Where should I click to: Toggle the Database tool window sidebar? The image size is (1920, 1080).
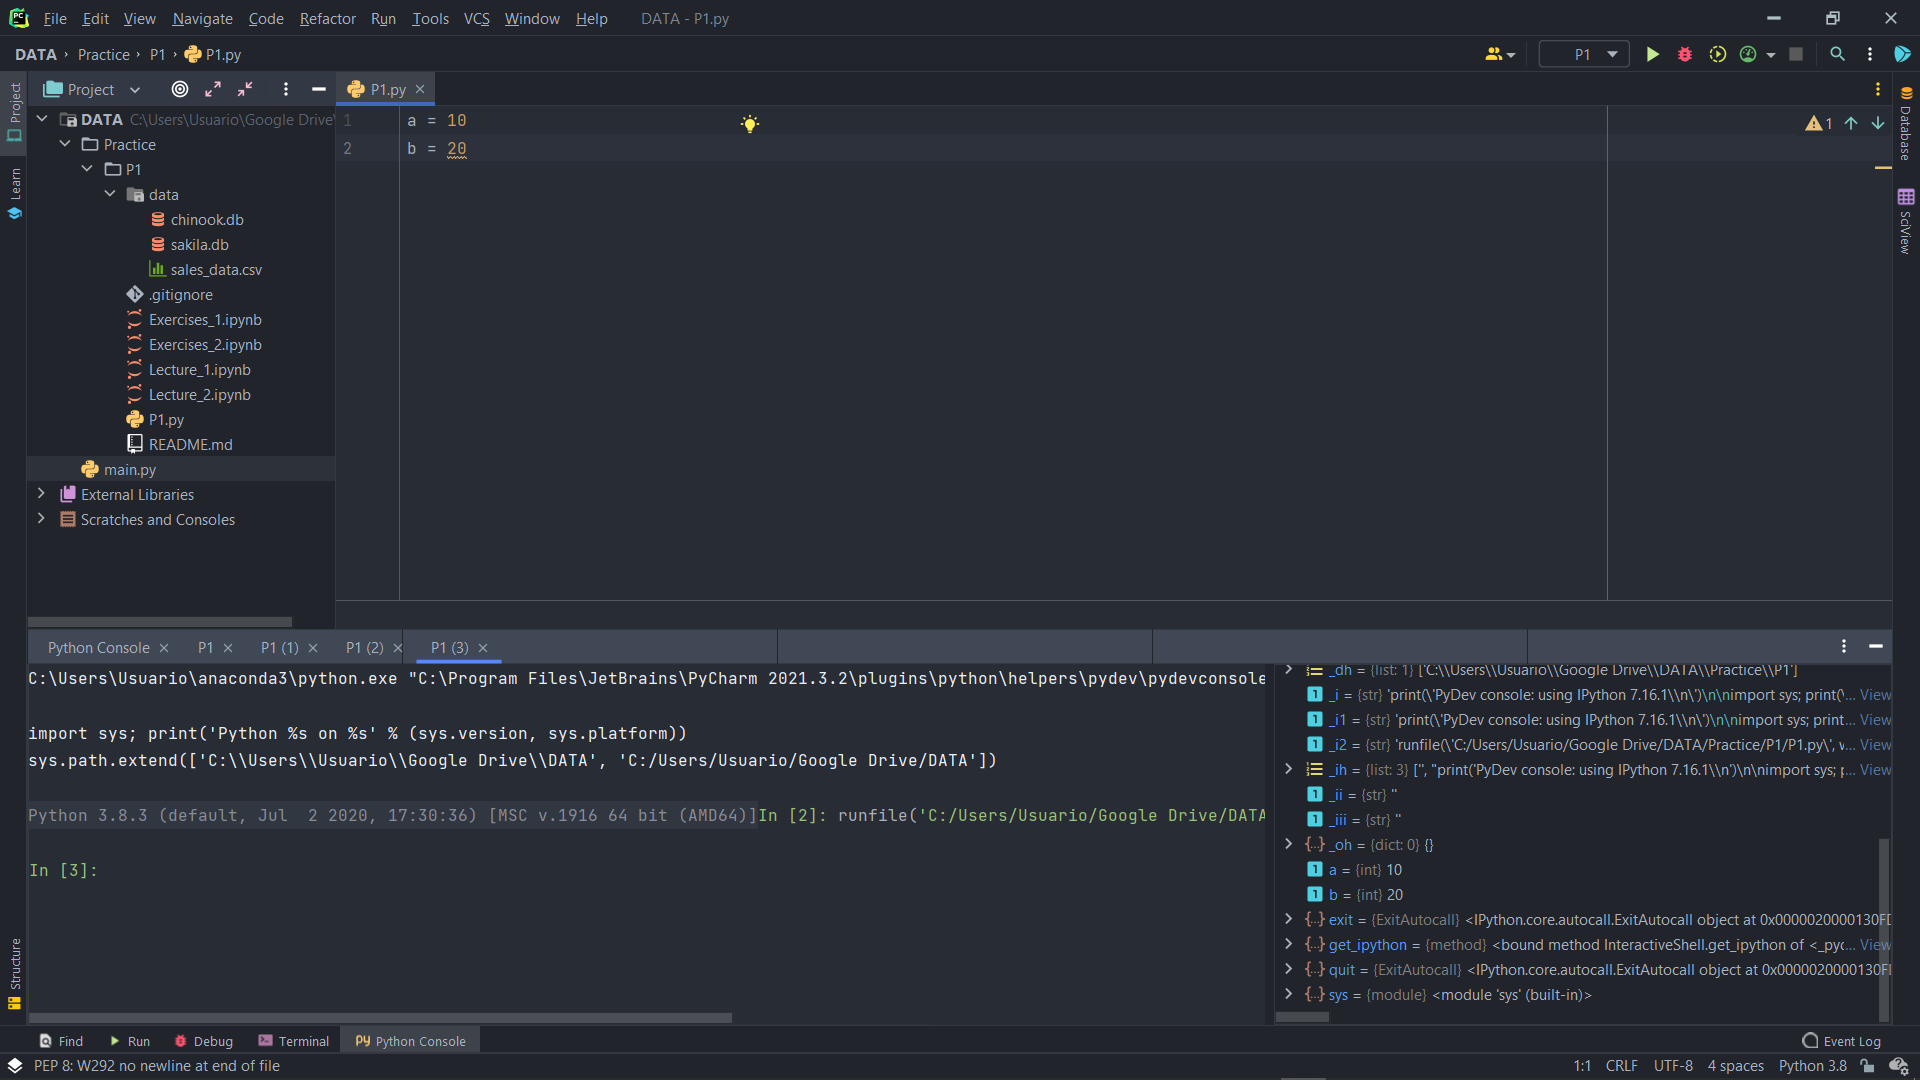pos(1906,125)
